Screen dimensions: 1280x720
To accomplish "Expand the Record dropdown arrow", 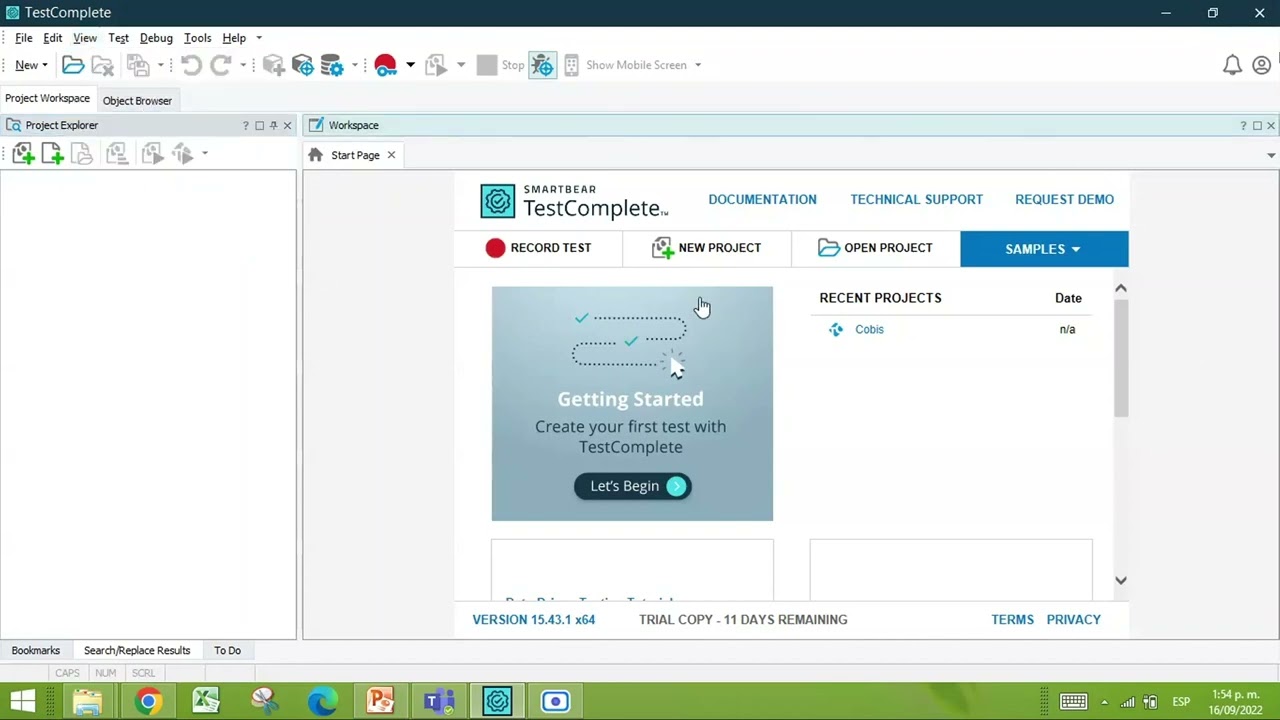I will 410,65.
